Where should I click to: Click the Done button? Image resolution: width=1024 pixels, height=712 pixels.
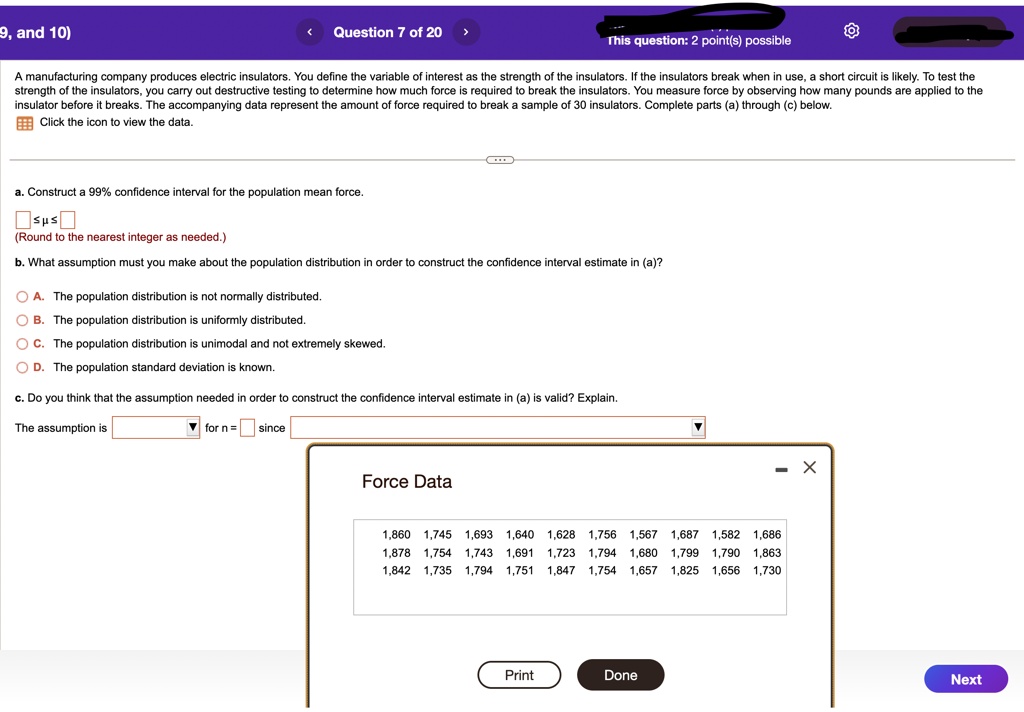620,674
